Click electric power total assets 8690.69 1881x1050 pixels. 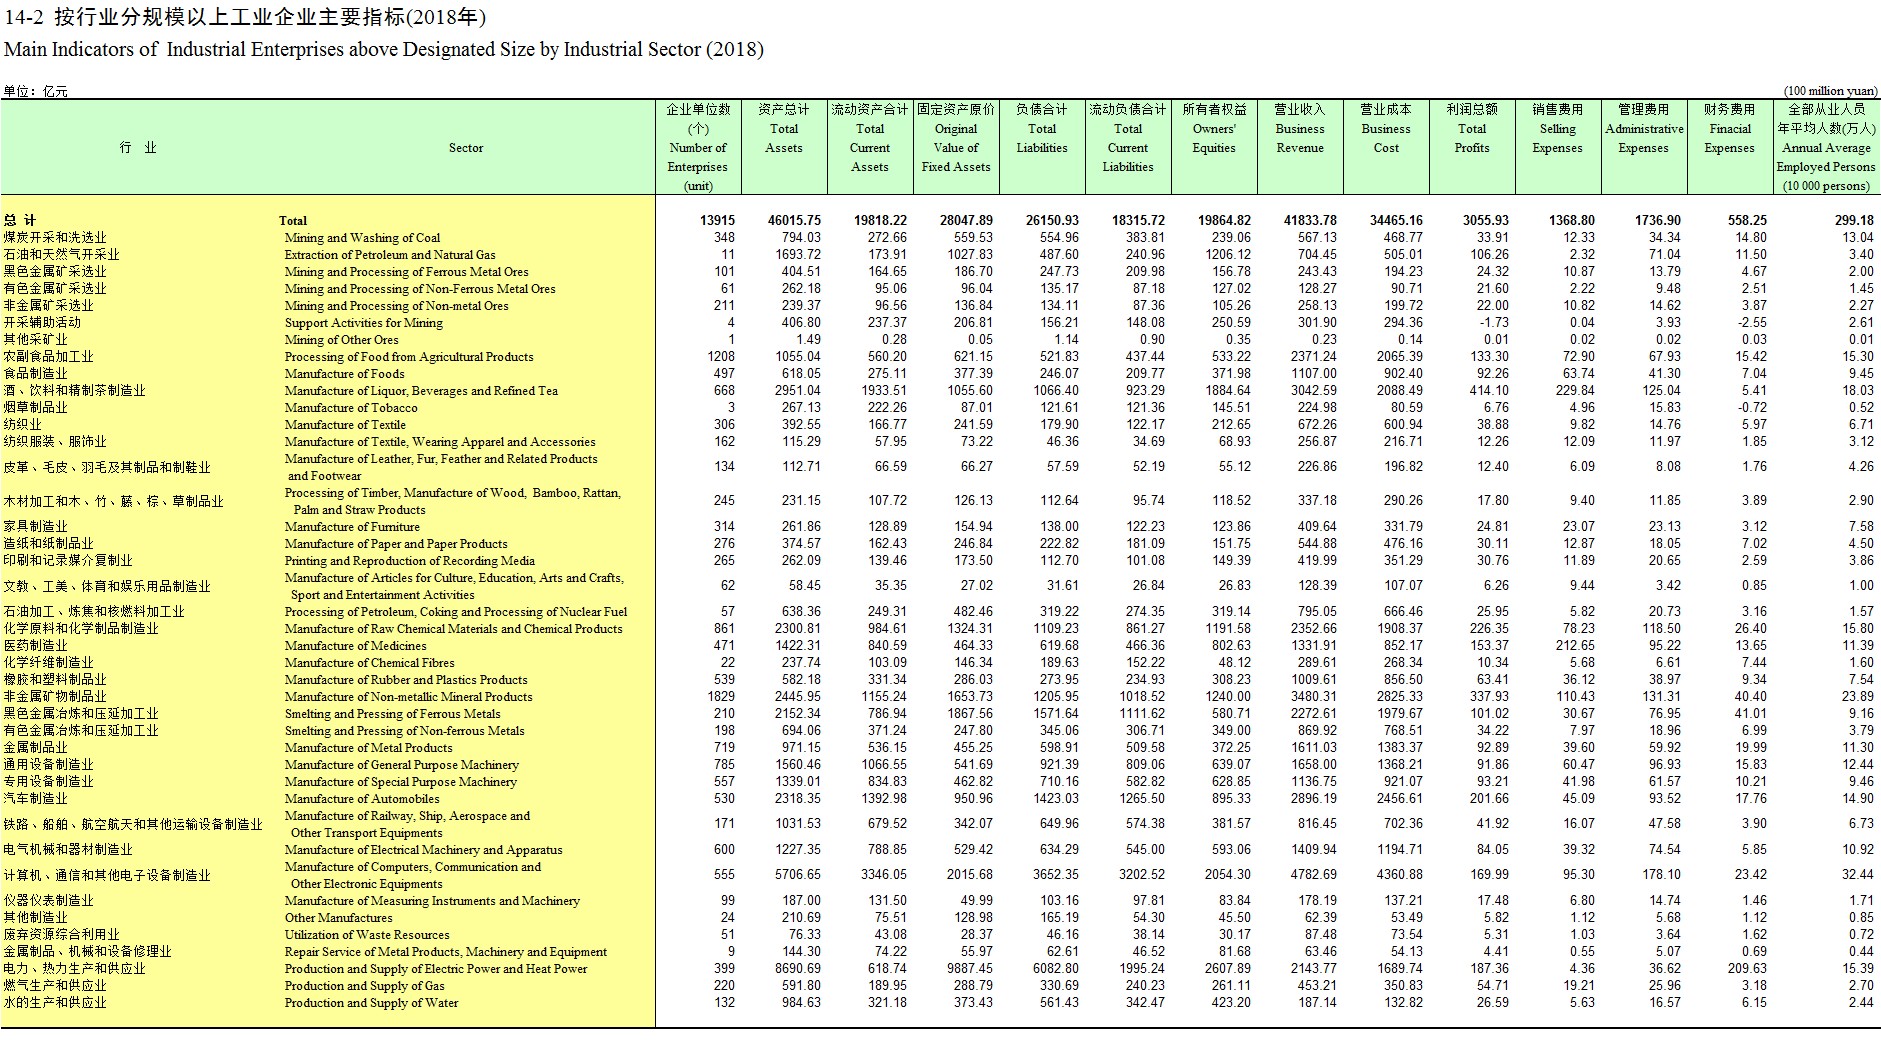[798, 969]
